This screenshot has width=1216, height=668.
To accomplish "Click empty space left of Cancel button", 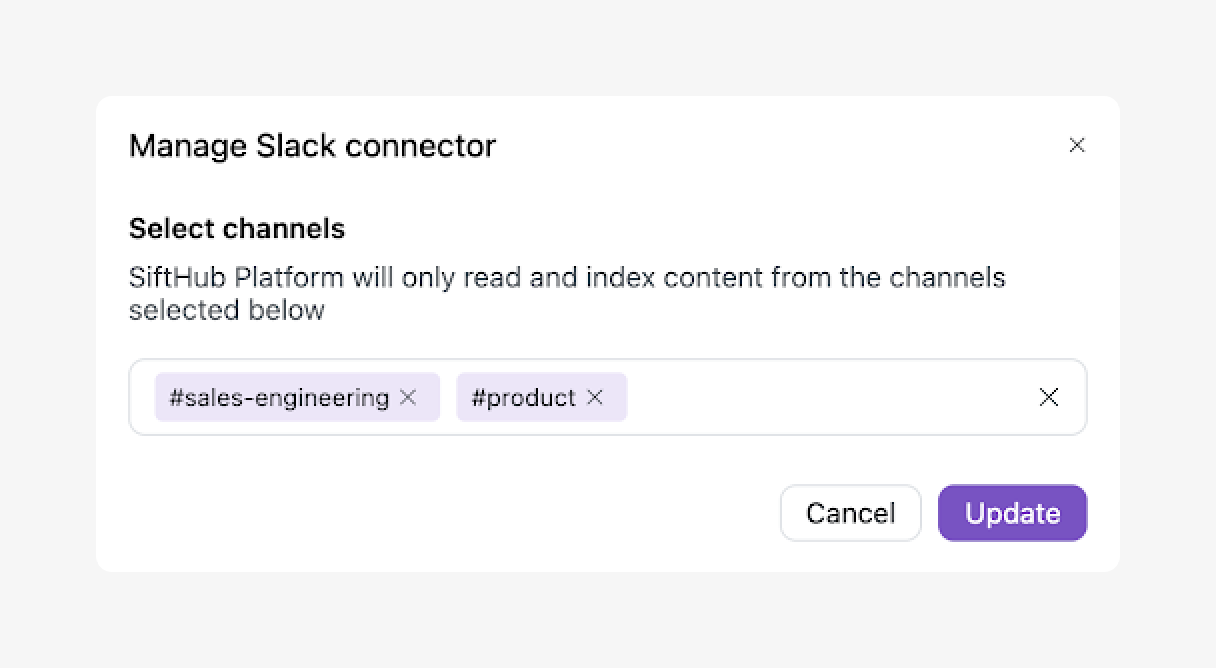I will click(x=500, y=513).
